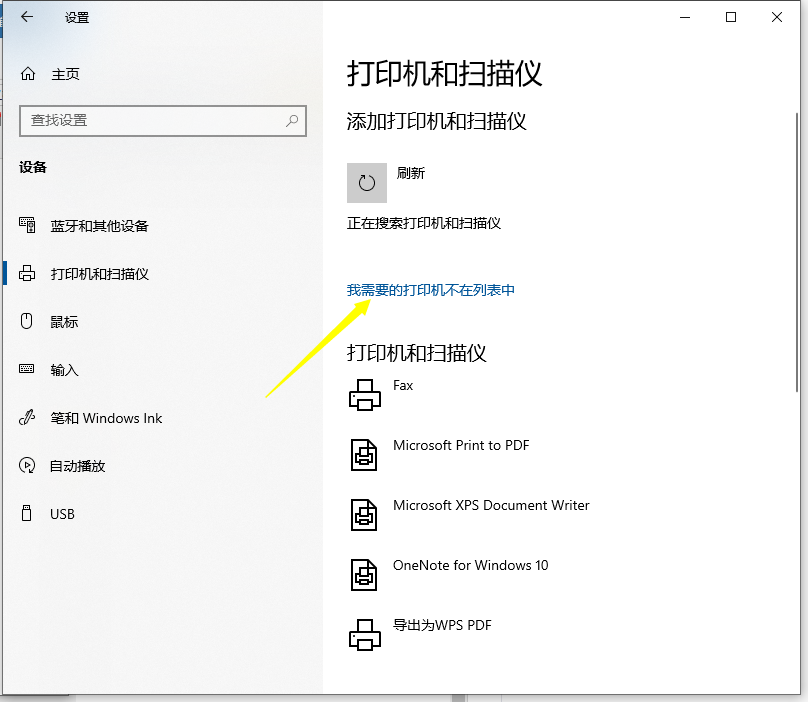This screenshot has width=808, height=702.
Task: Click the 导出为WPS PDF printer icon
Action: coord(365,634)
